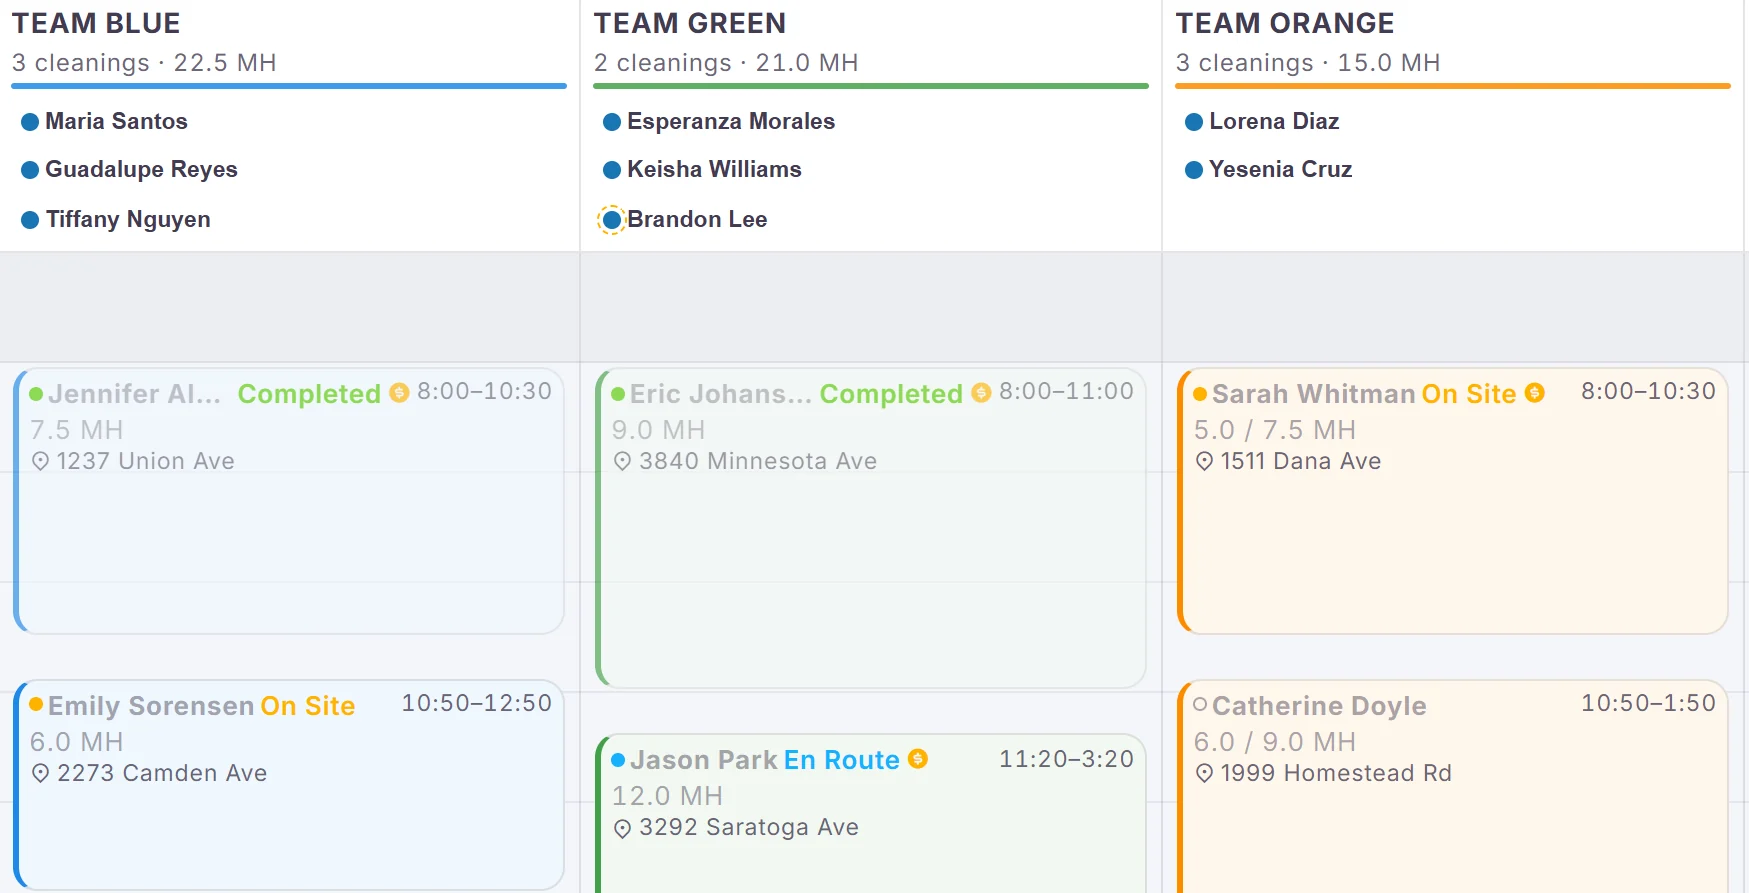
Task: Click the blue dot next to Maria Santos
Action: [30, 122]
